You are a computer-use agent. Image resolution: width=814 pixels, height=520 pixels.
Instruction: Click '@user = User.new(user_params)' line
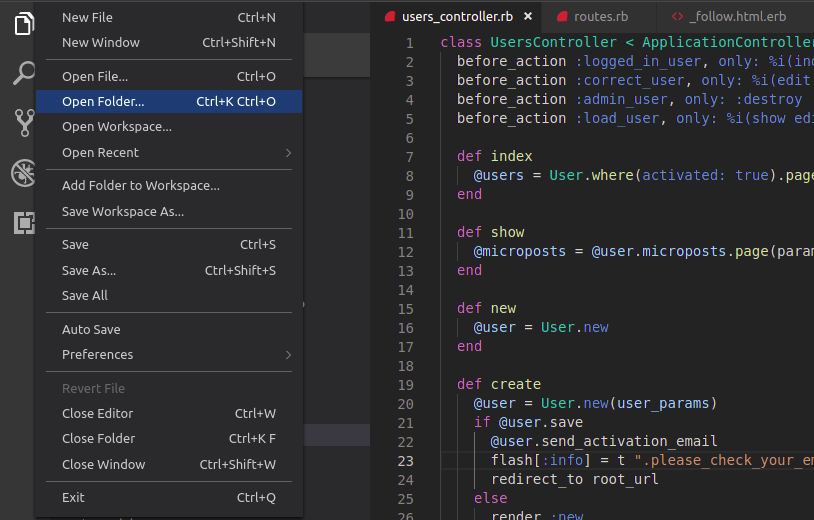pyautogui.click(x=595, y=403)
